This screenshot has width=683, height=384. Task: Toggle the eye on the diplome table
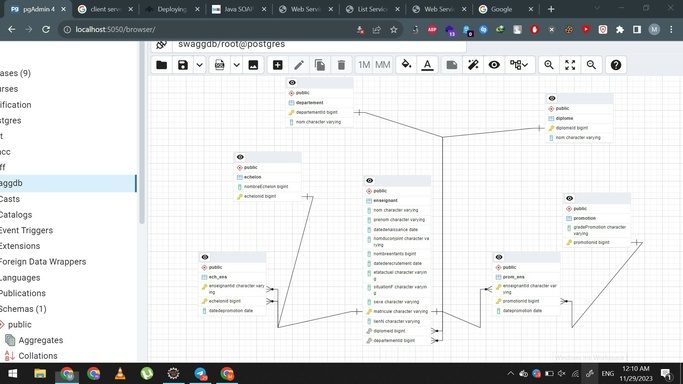tap(552, 98)
